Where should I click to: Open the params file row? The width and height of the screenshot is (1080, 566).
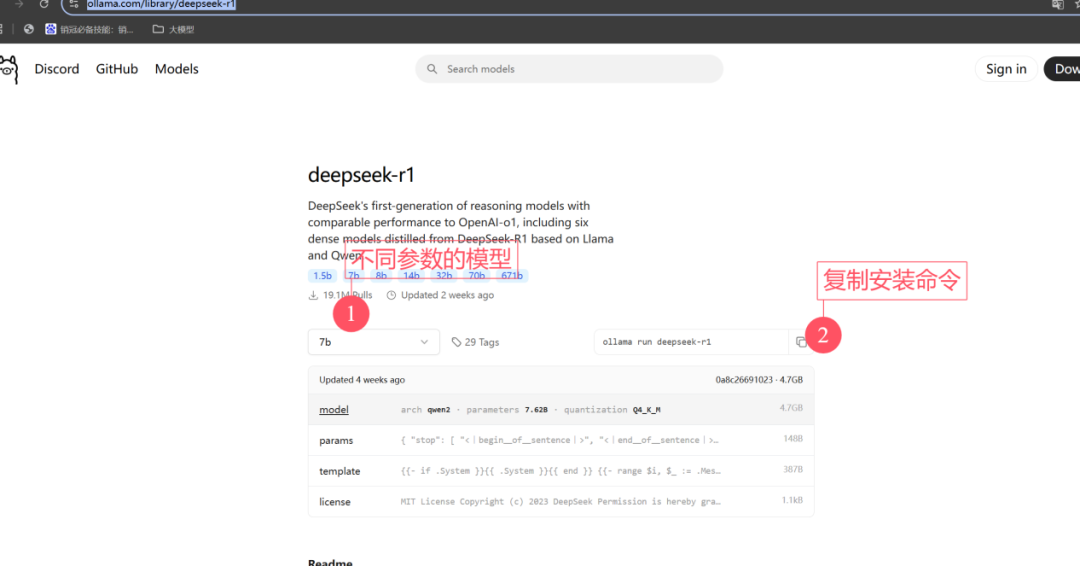[x=561, y=440]
